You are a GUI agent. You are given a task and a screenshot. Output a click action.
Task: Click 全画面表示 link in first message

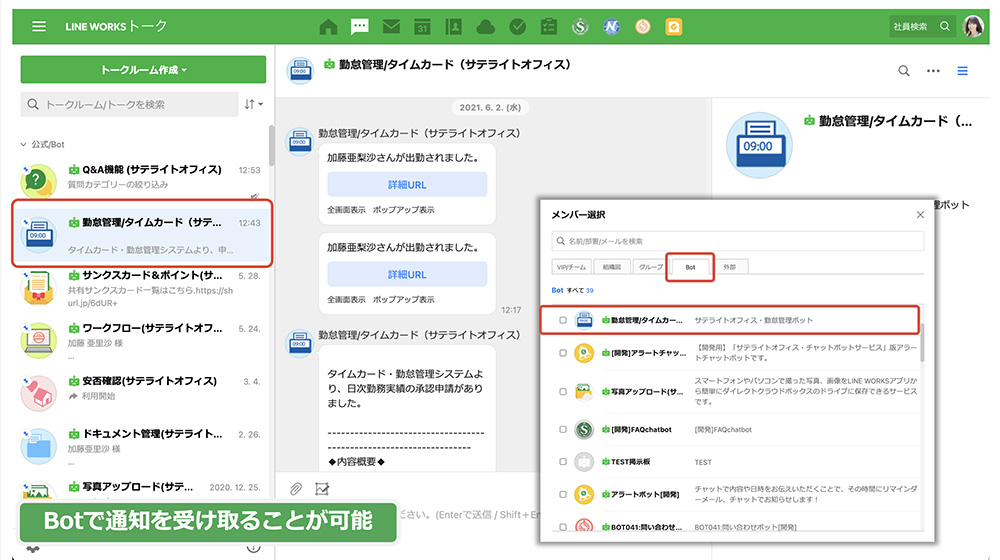click(x=346, y=210)
